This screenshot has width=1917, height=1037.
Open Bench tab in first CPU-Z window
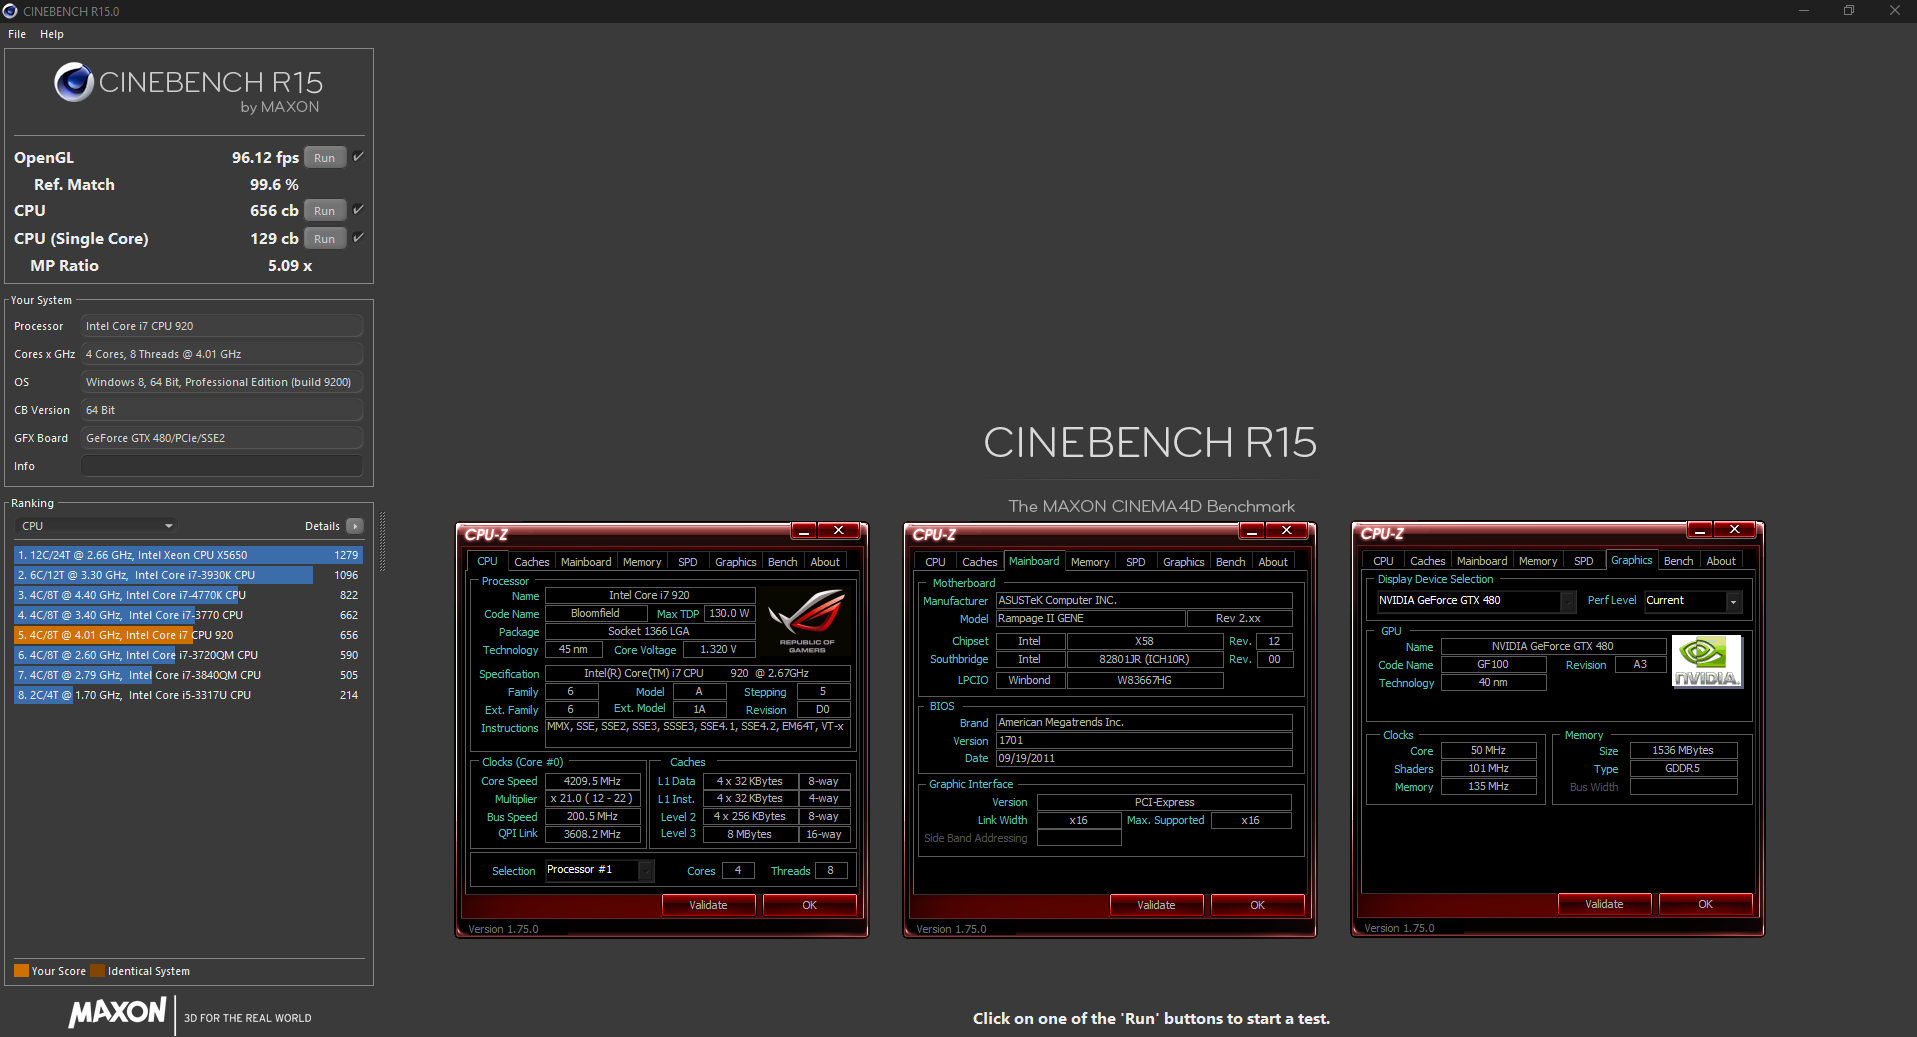pos(783,562)
